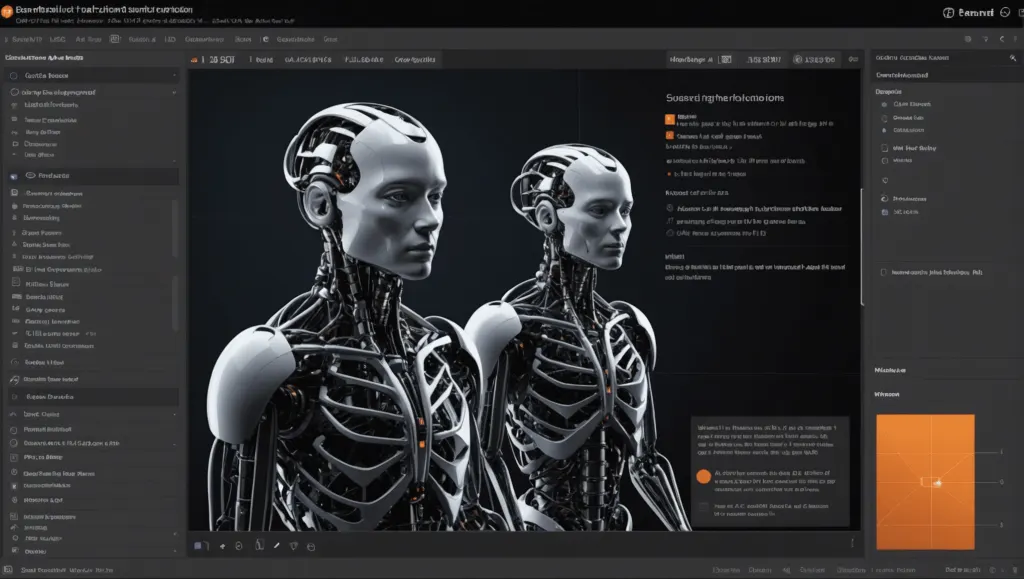Click the large orange square beneath the viewport overlay heading
Screen dimensions: 1024x579
point(669,119)
